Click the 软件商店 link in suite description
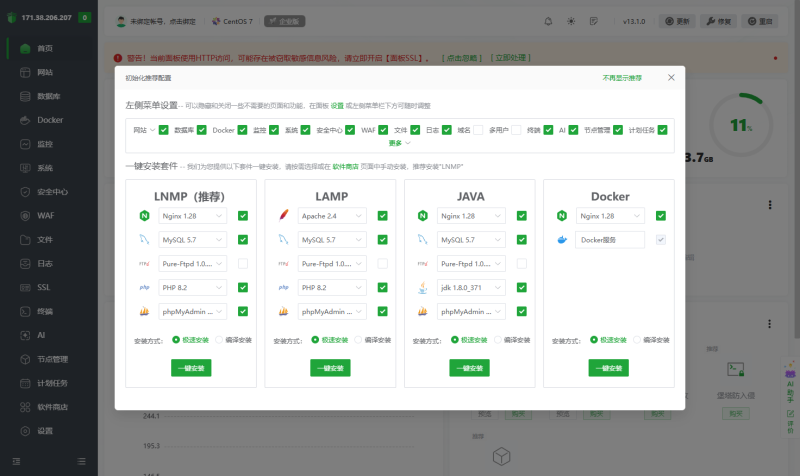Viewport: 800px width, 476px height. (345, 167)
